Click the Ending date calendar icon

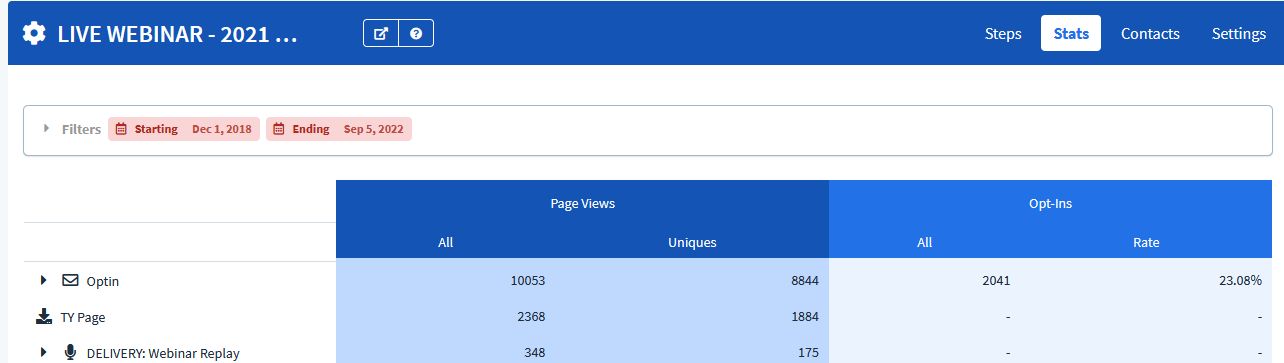tap(279, 129)
